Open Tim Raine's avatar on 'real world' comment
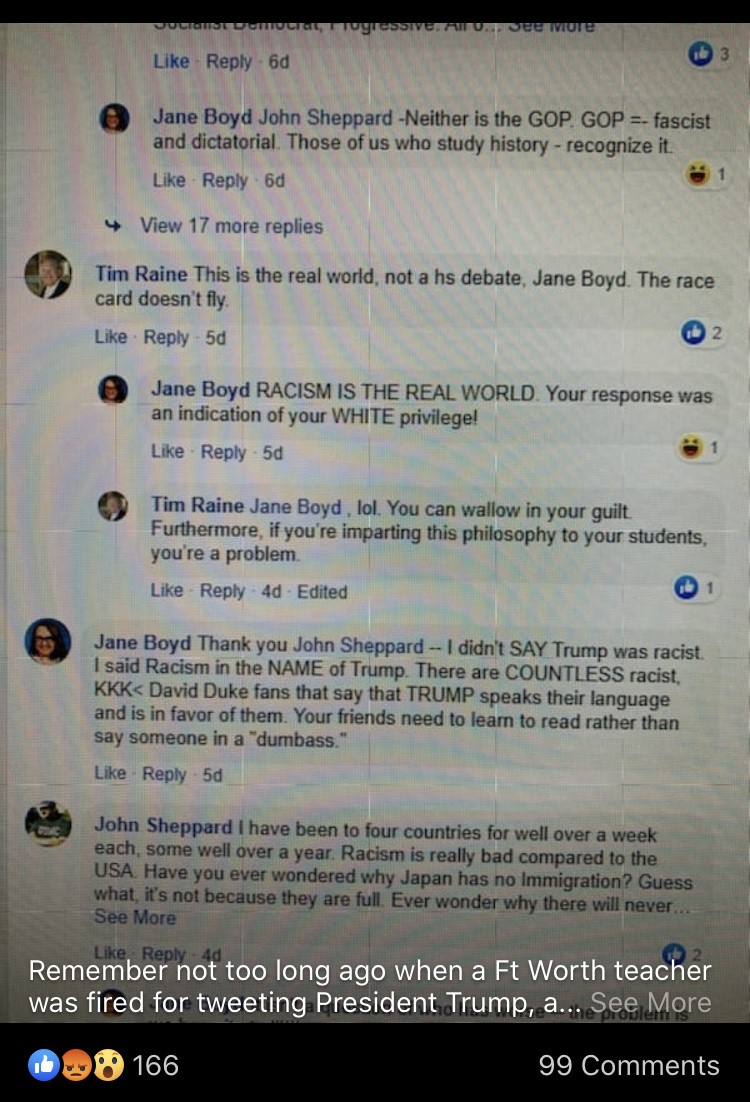This screenshot has width=750, height=1102. point(48,275)
